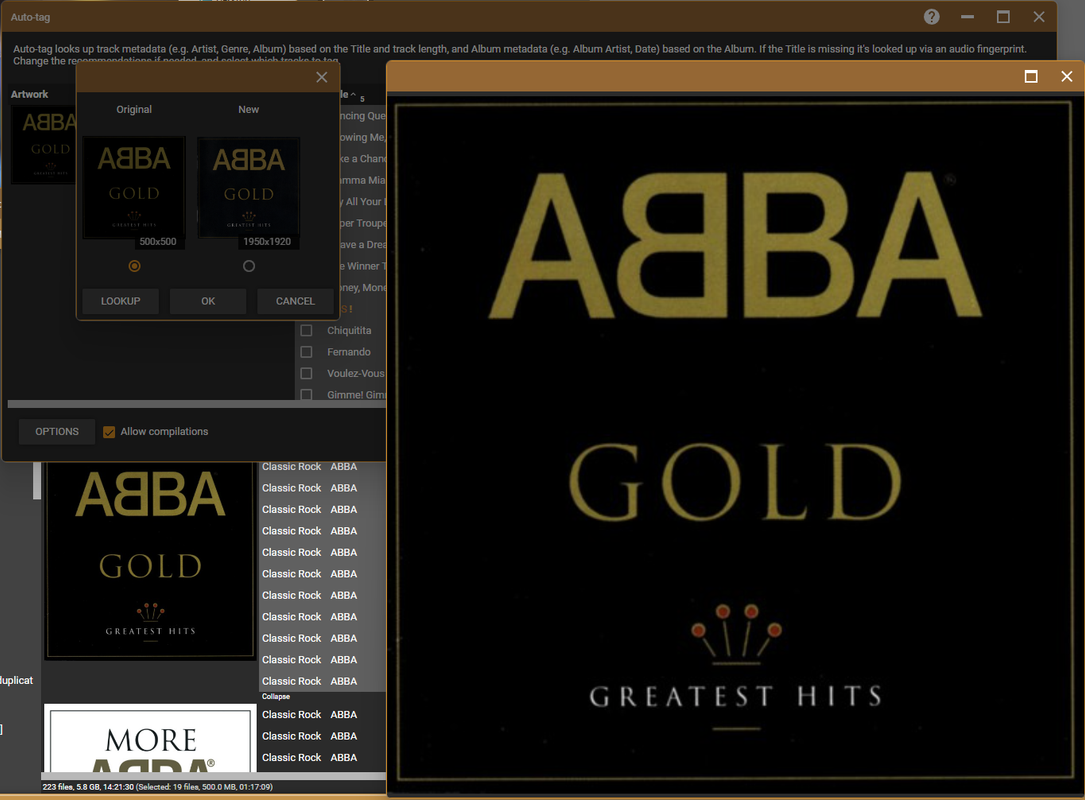Close the large artwork preview window

(x=1066, y=76)
